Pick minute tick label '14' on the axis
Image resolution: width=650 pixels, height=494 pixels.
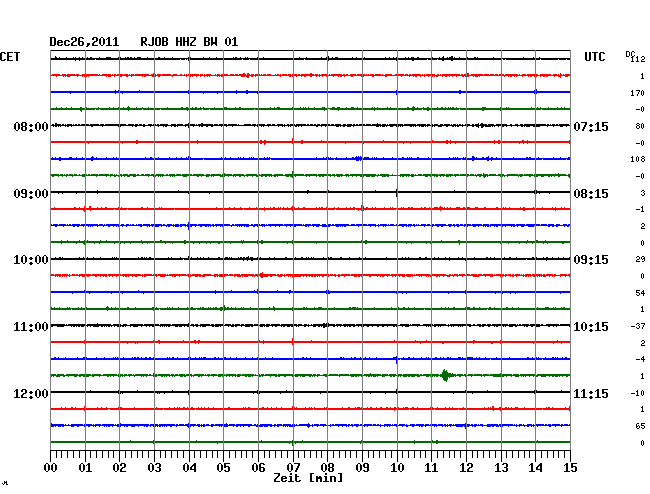pos(535,467)
